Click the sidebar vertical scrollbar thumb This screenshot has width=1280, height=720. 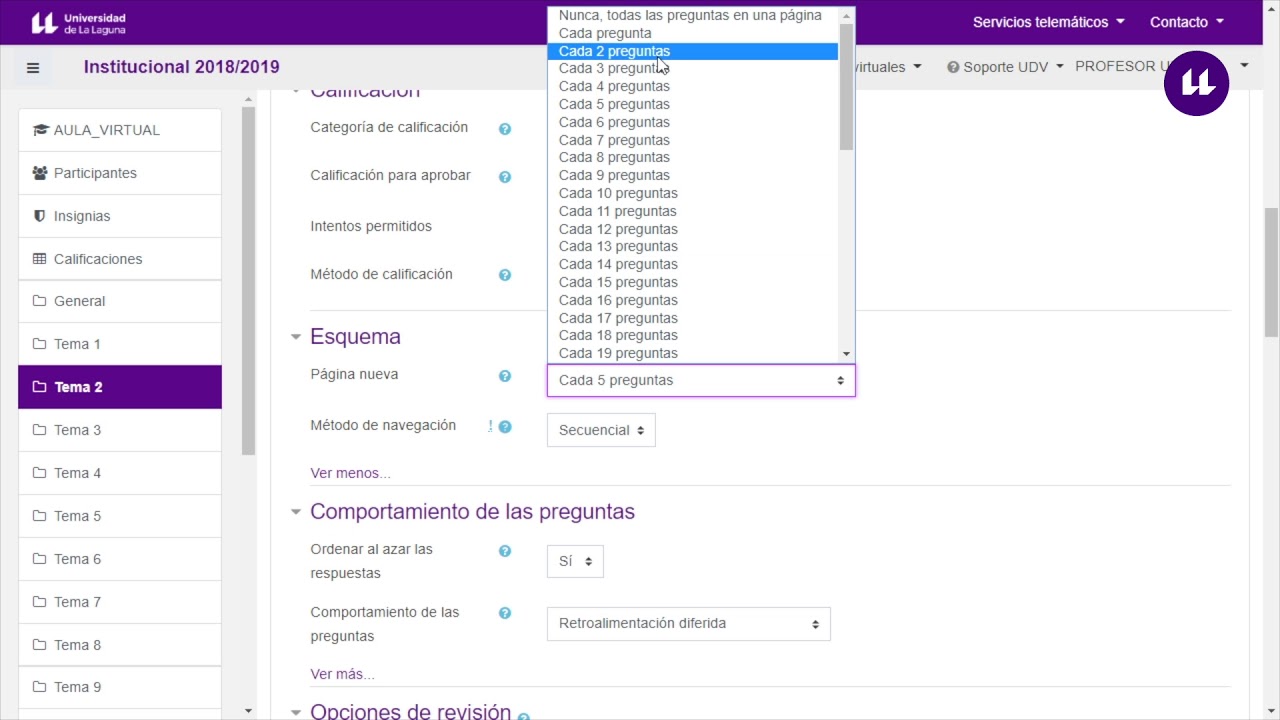point(249,280)
